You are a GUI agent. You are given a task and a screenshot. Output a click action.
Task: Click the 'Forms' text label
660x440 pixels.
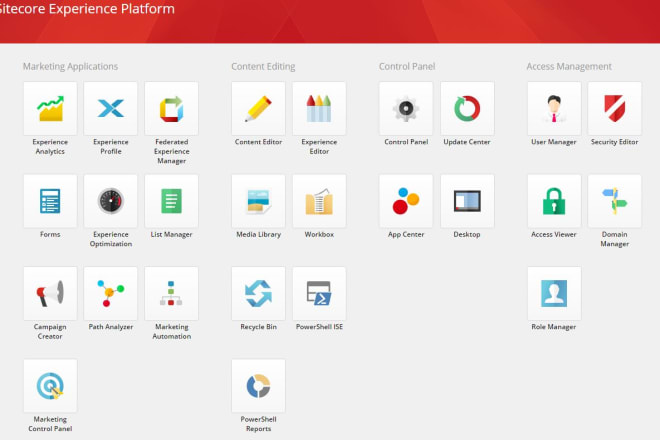click(50, 235)
